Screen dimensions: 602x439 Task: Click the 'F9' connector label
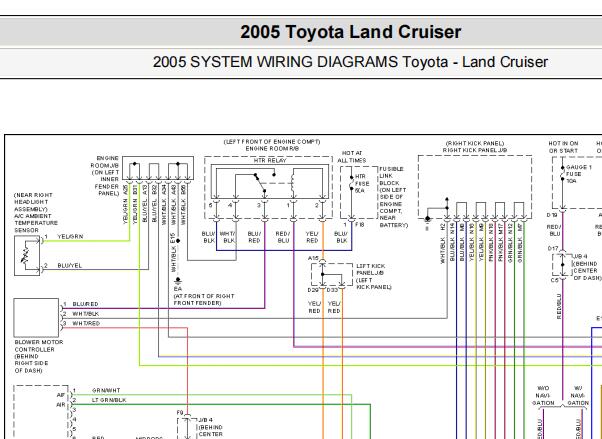180,412
